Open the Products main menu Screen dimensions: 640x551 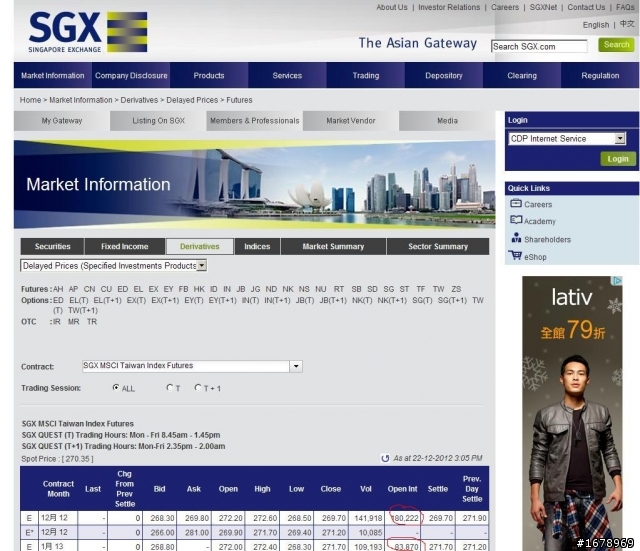[209, 76]
